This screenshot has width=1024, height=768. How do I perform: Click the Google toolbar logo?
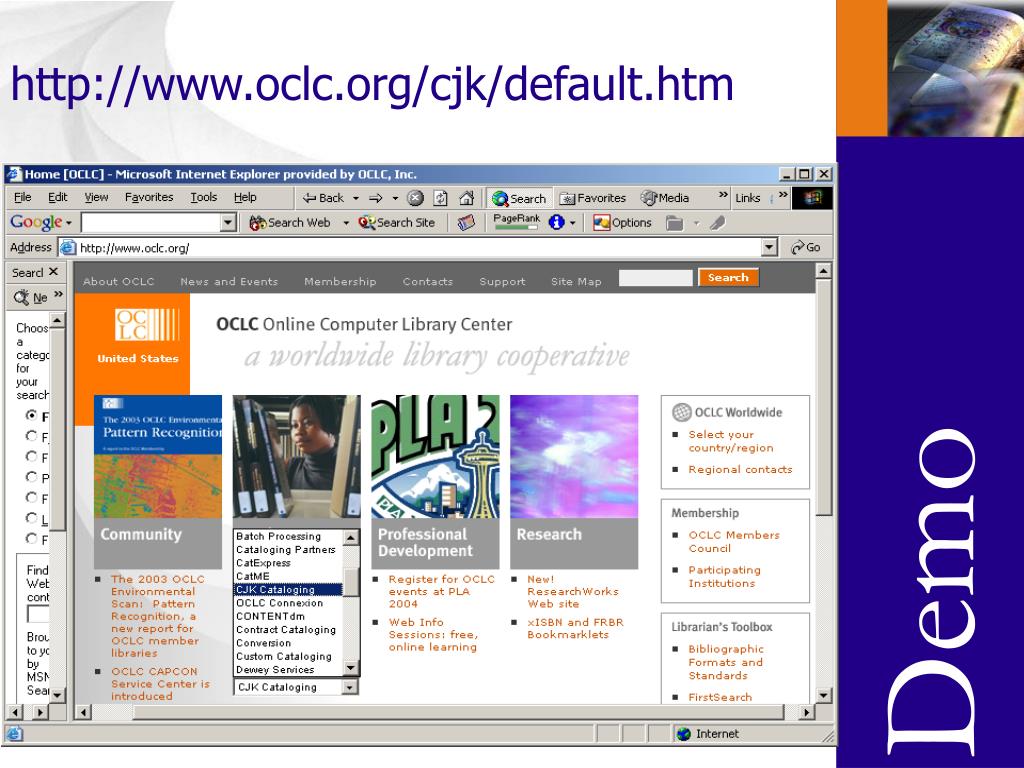[x=36, y=222]
